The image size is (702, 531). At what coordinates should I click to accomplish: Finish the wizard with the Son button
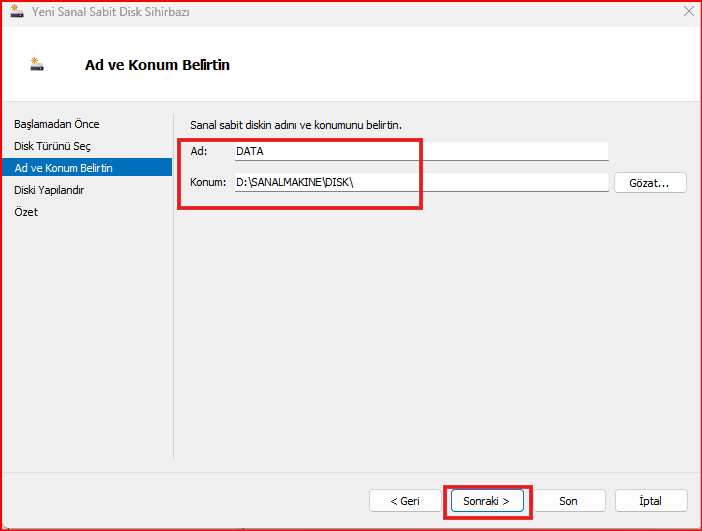(x=568, y=501)
